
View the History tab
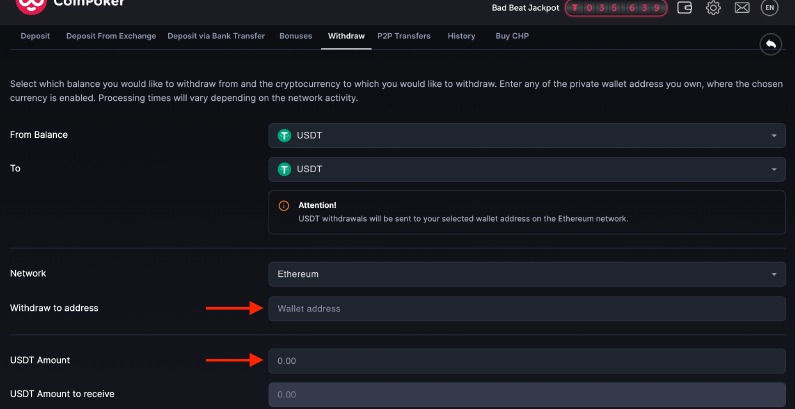(461, 36)
